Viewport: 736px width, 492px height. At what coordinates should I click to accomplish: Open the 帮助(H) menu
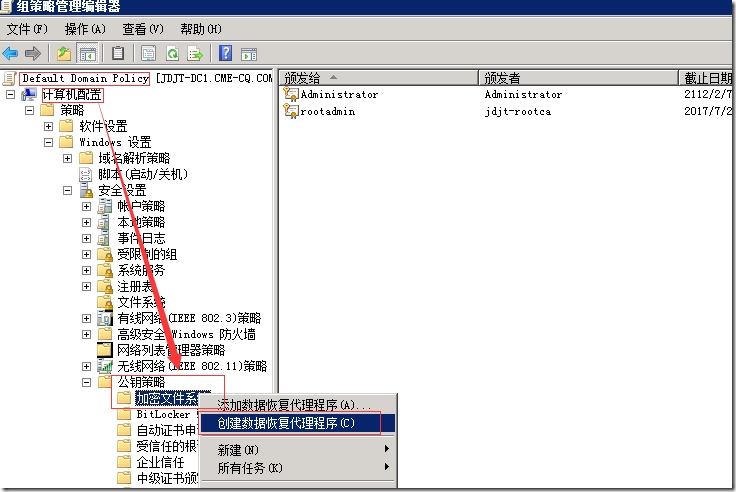[201, 29]
